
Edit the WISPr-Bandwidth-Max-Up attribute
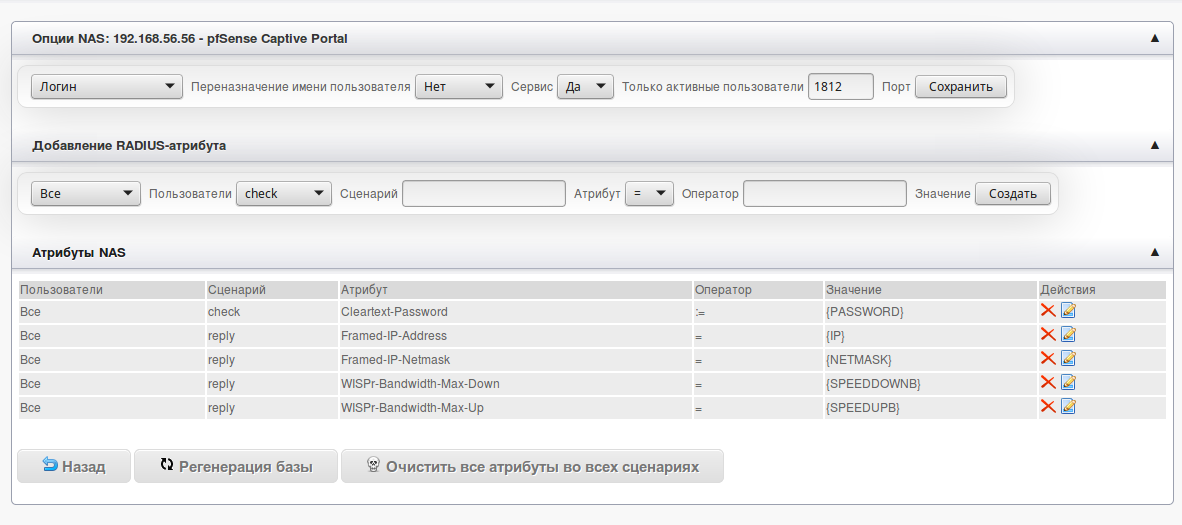pyautogui.click(x=1068, y=407)
